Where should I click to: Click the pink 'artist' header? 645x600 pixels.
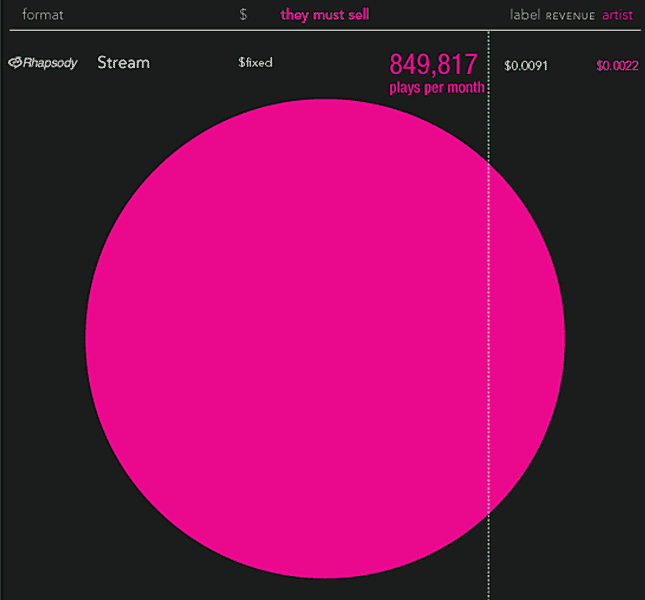click(617, 15)
